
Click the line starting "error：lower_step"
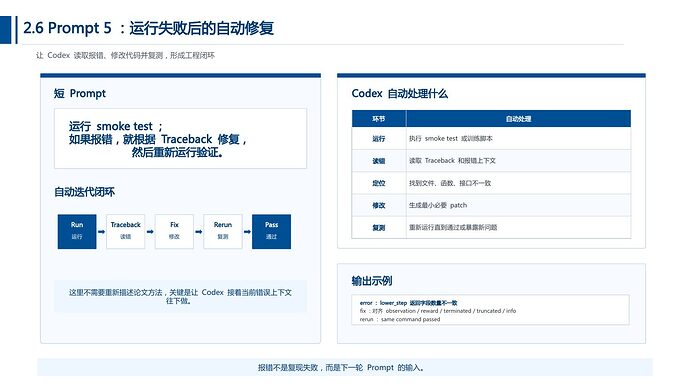(x=408, y=303)
